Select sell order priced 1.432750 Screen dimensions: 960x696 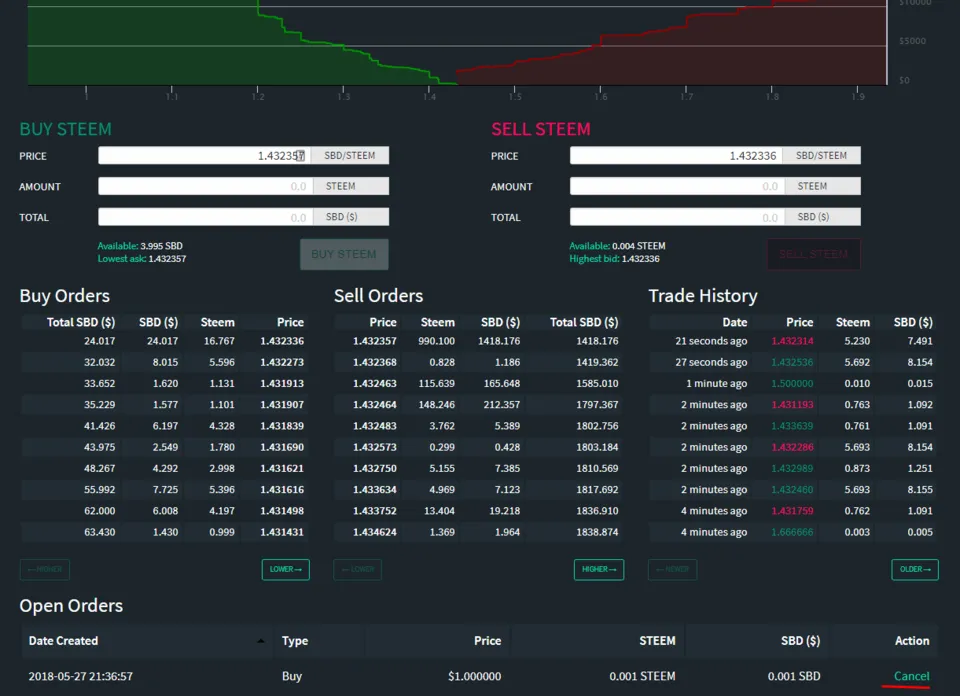coord(479,468)
